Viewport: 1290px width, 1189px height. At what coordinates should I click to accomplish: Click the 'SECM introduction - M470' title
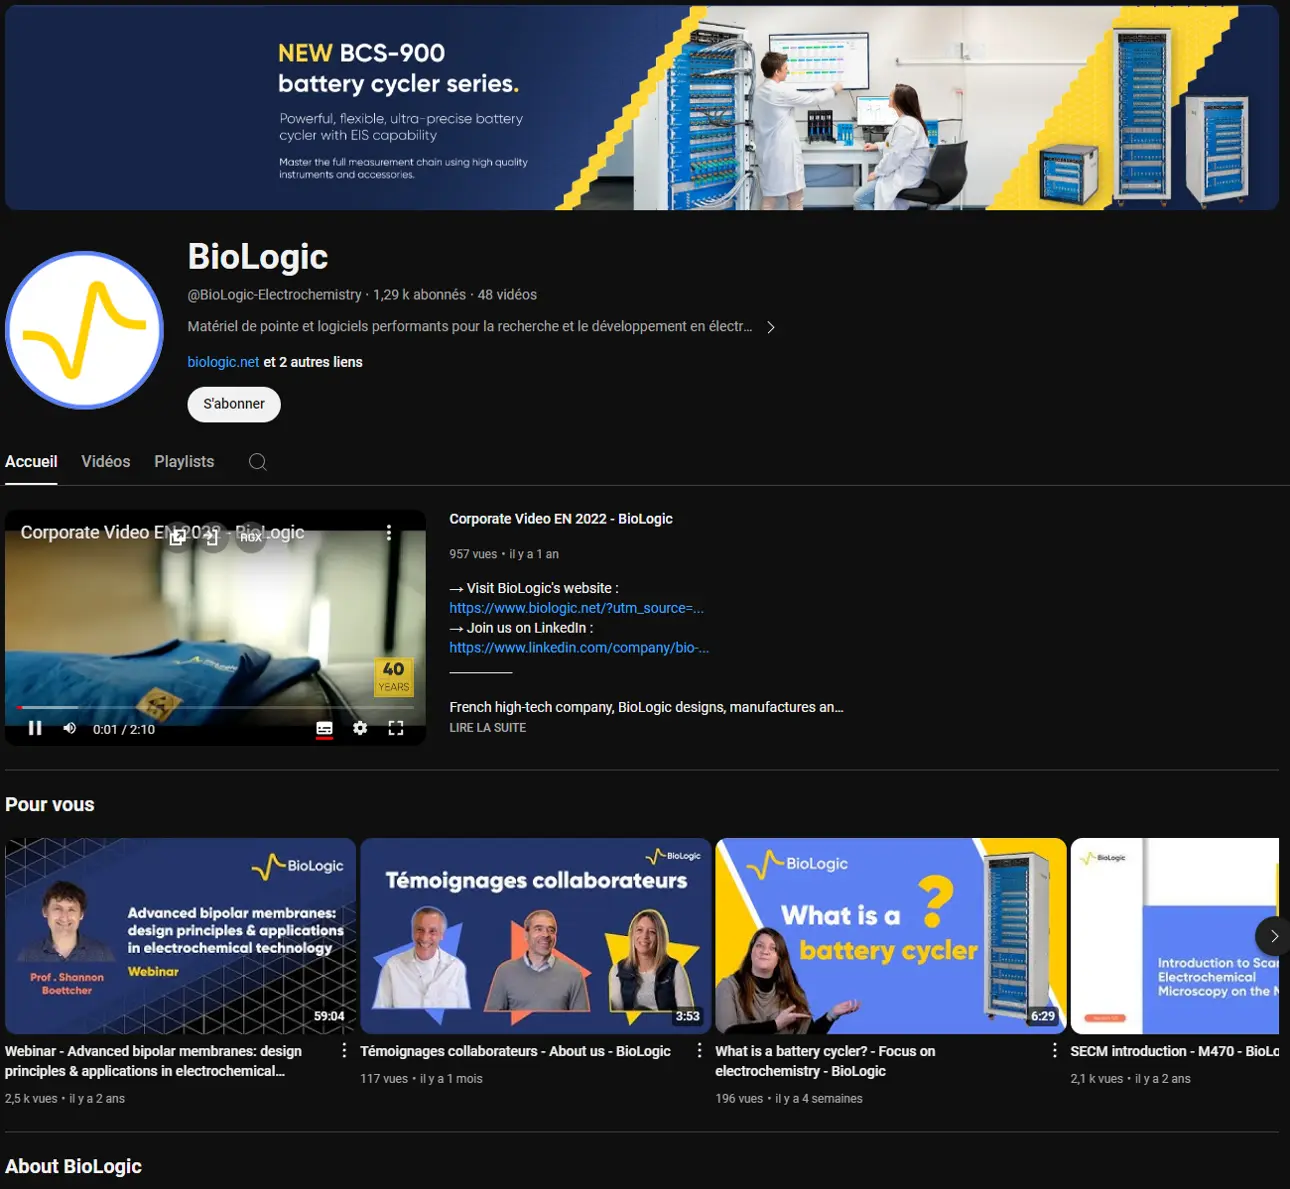pyautogui.click(x=1174, y=1051)
